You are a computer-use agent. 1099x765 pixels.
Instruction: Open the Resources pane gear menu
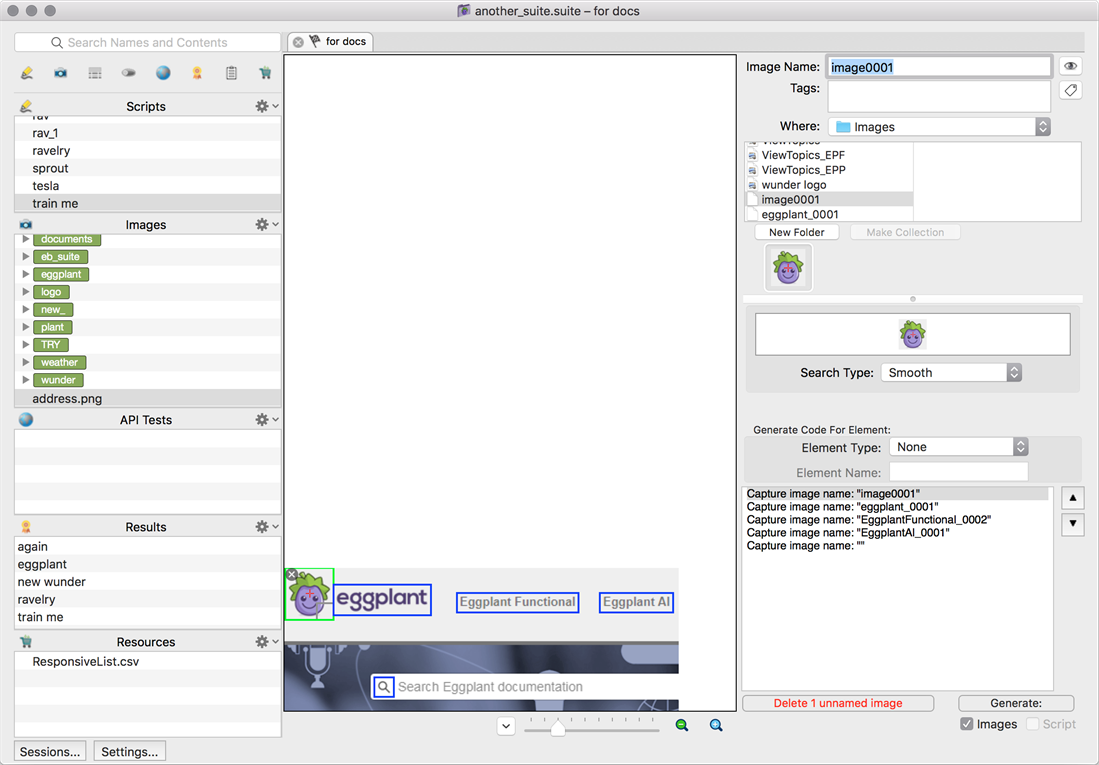266,642
